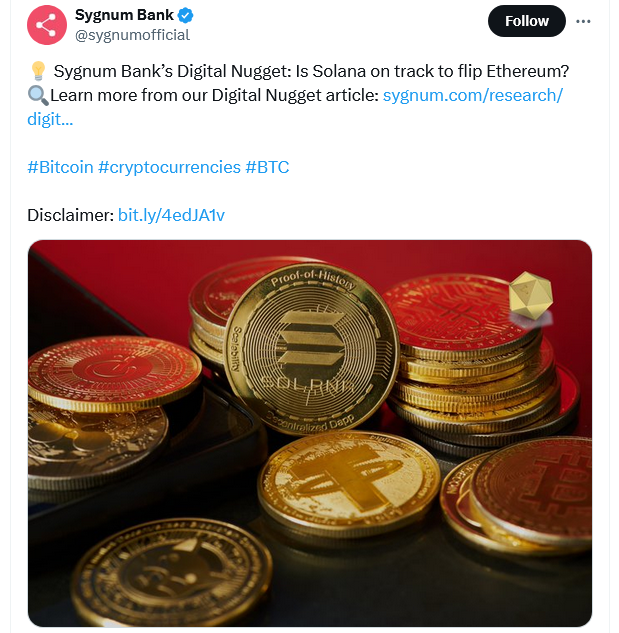Click the light bulb emoji
The height and width of the screenshot is (633, 619).
37,72
